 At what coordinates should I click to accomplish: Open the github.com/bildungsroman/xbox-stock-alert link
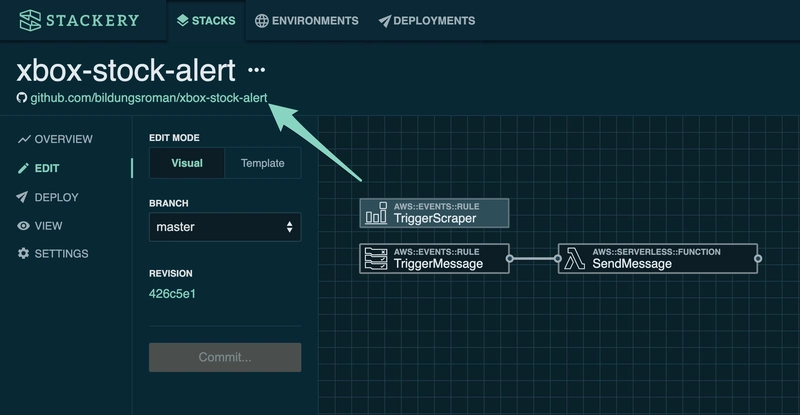click(149, 99)
